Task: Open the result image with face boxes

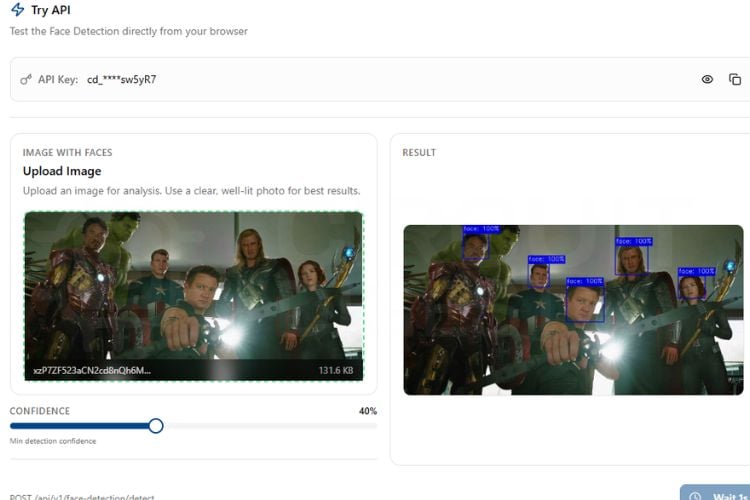Action: tap(573, 310)
